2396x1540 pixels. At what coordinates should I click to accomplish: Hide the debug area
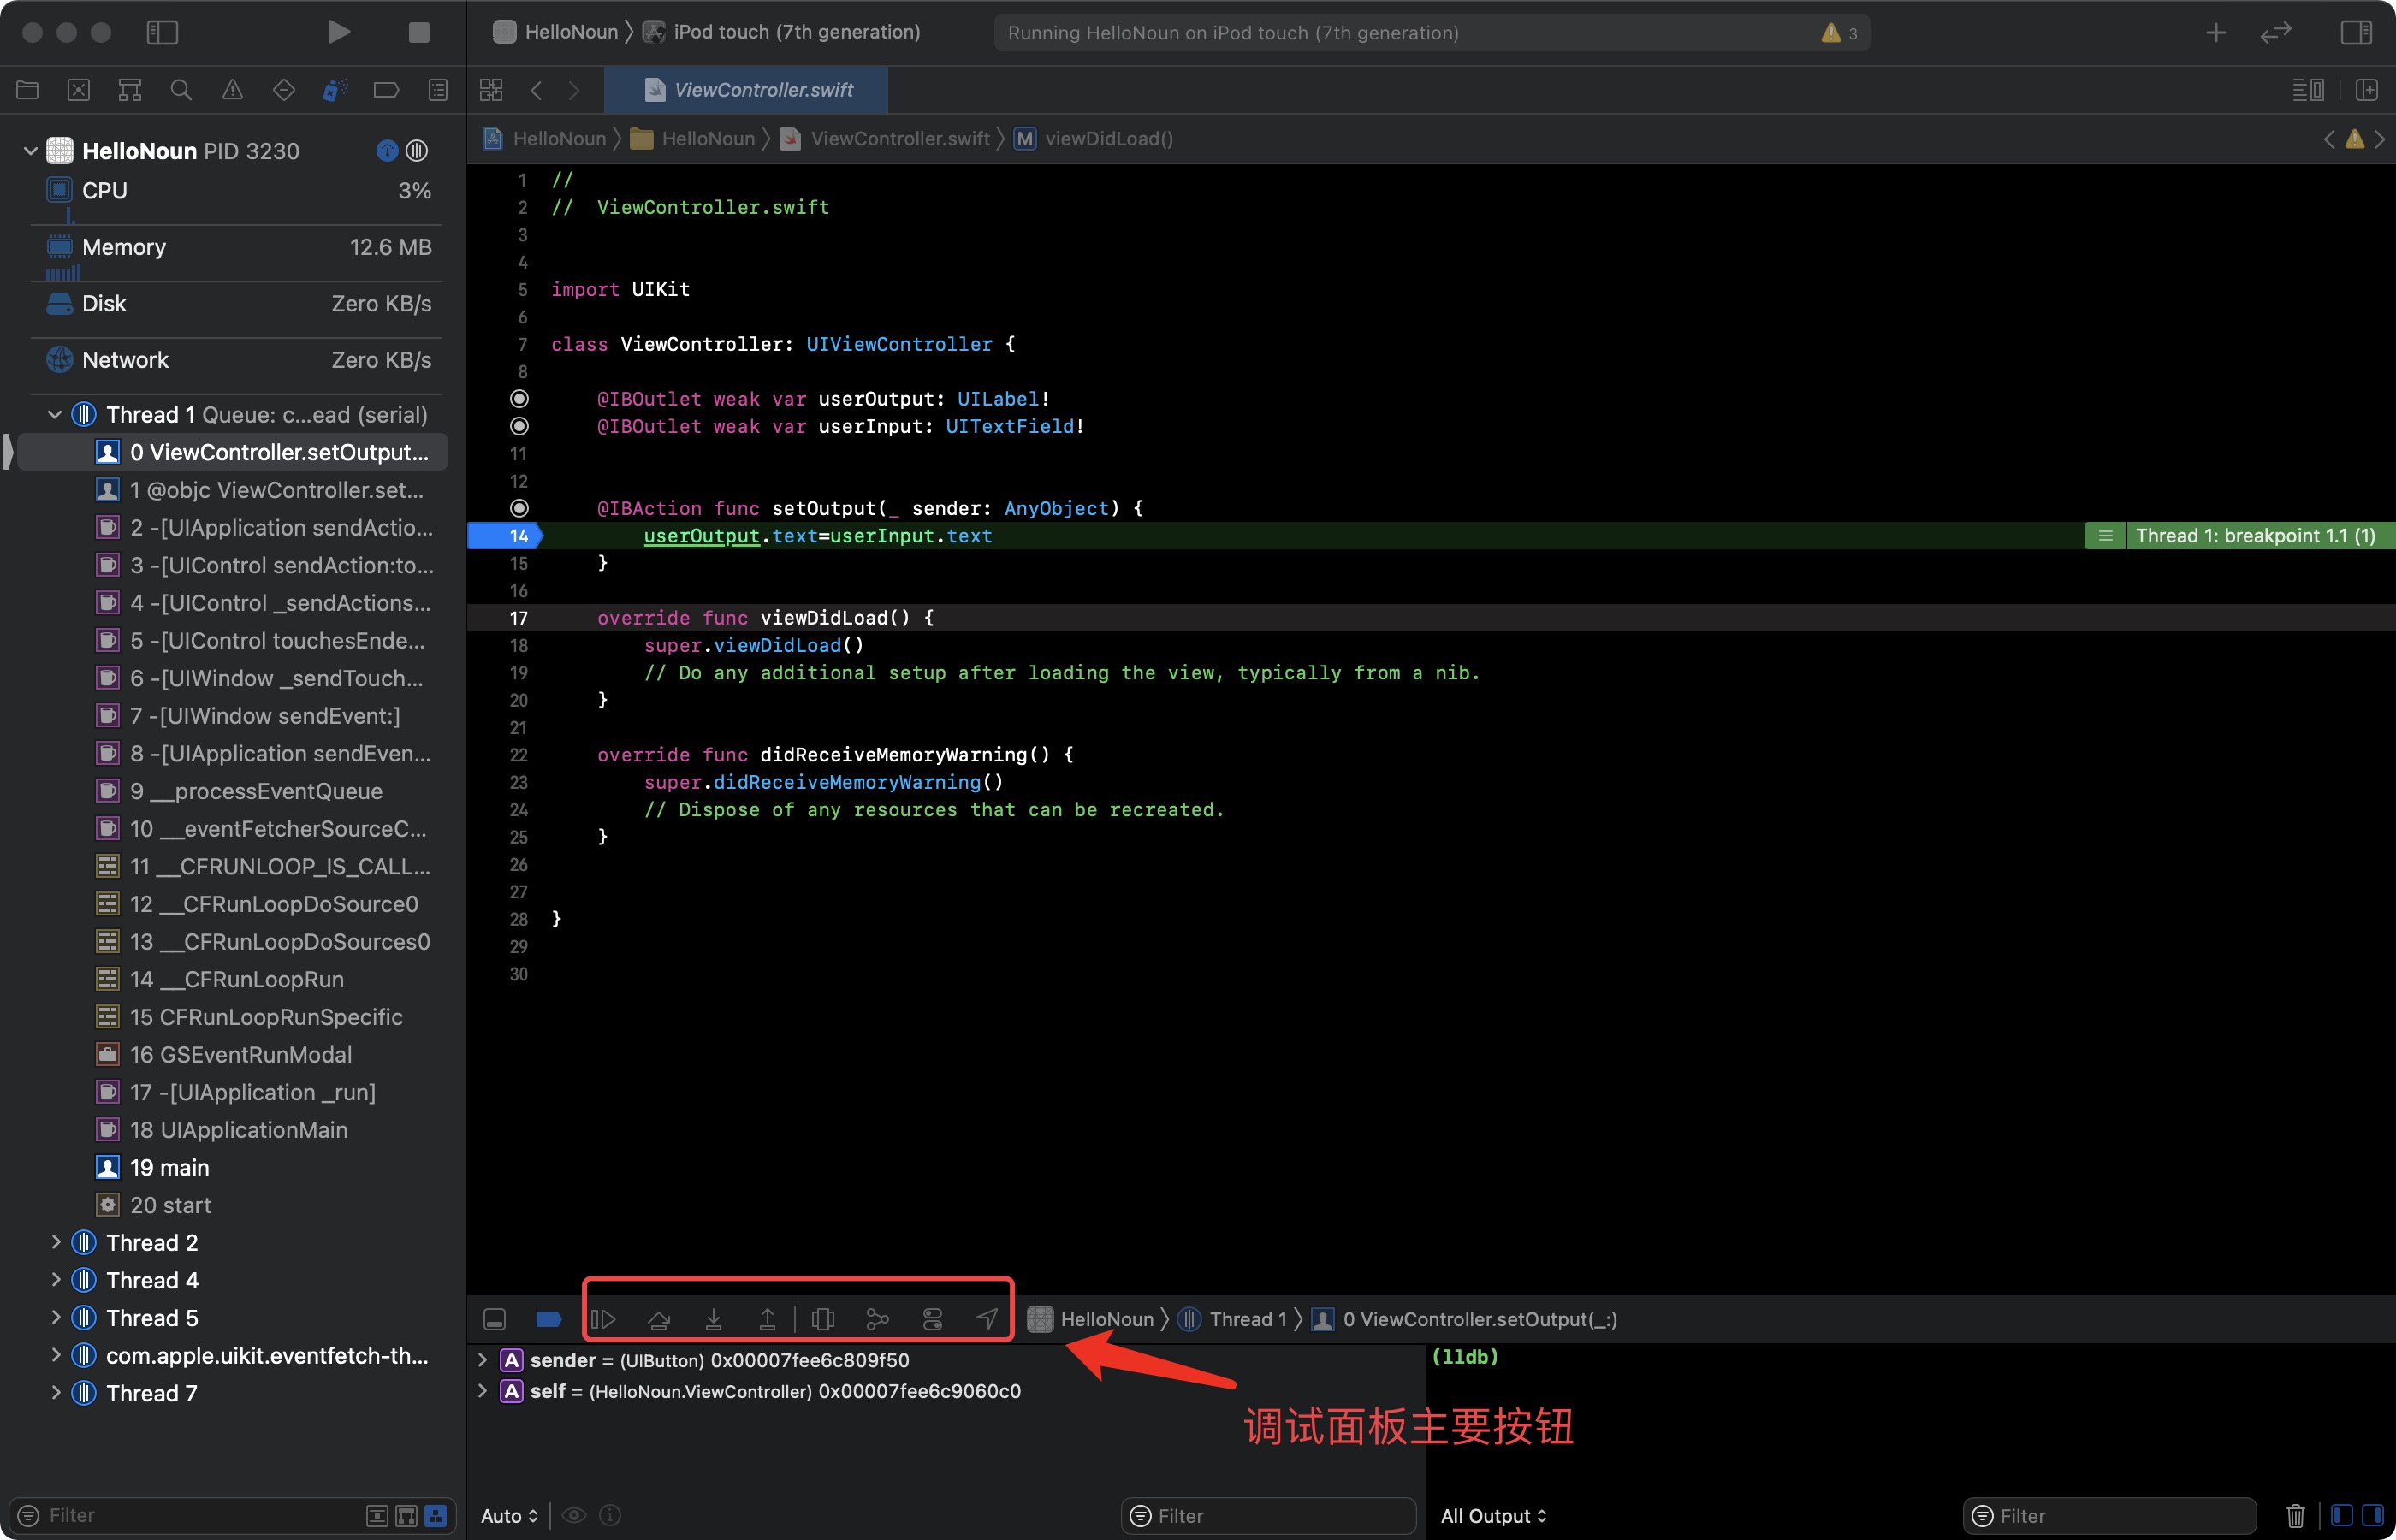[494, 1319]
